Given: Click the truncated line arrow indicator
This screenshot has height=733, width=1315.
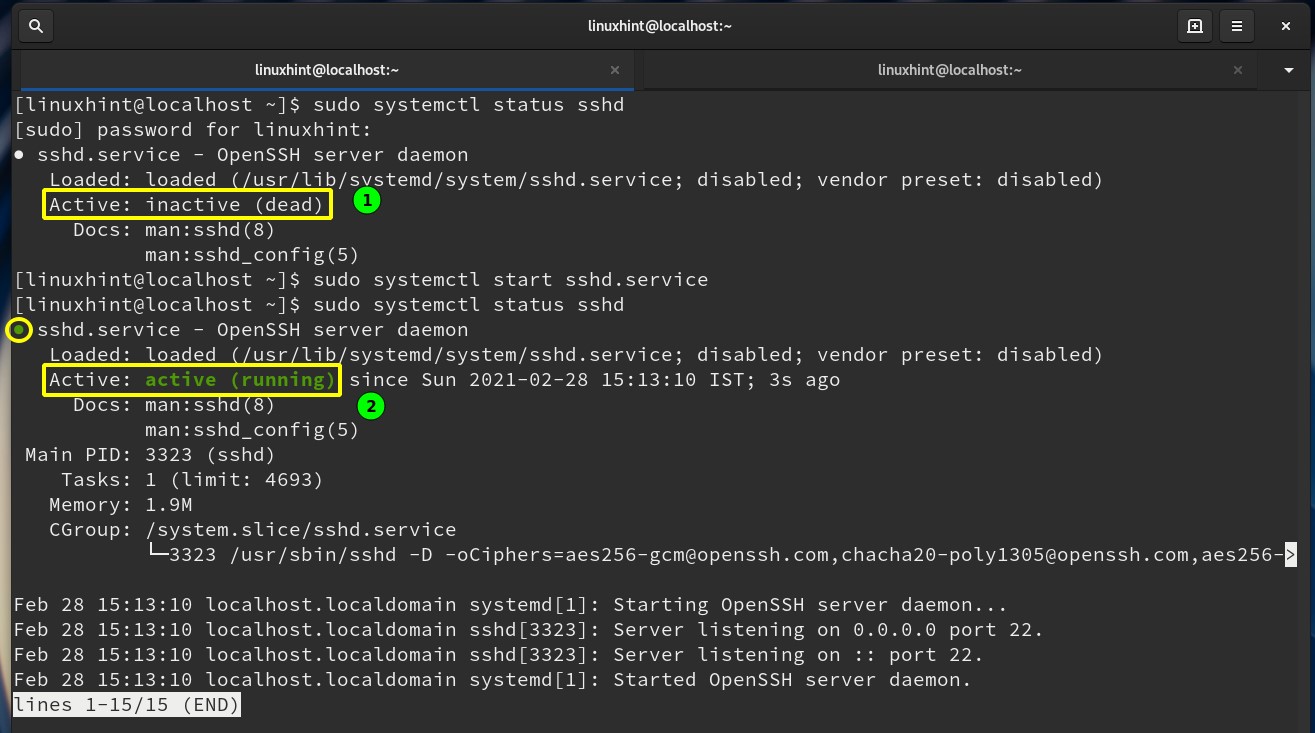Looking at the screenshot, I should coord(1290,555).
